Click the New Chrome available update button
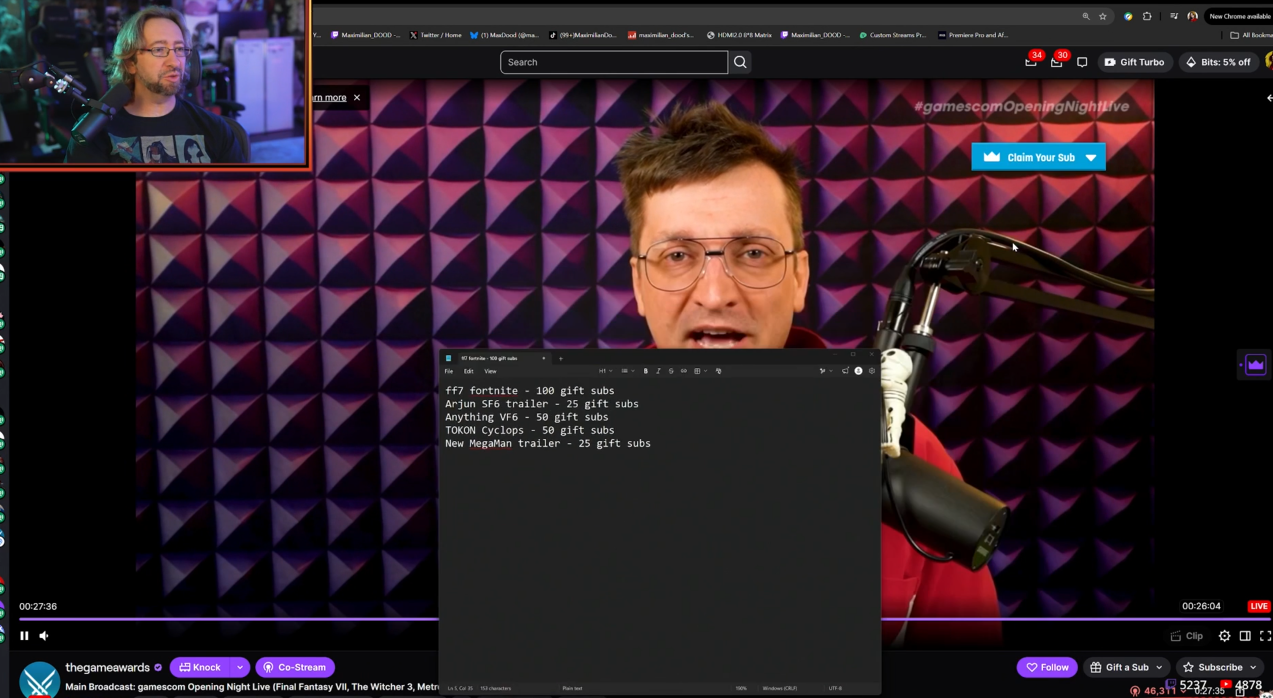The height and width of the screenshot is (698, 1273). (x=1239, y=16)
